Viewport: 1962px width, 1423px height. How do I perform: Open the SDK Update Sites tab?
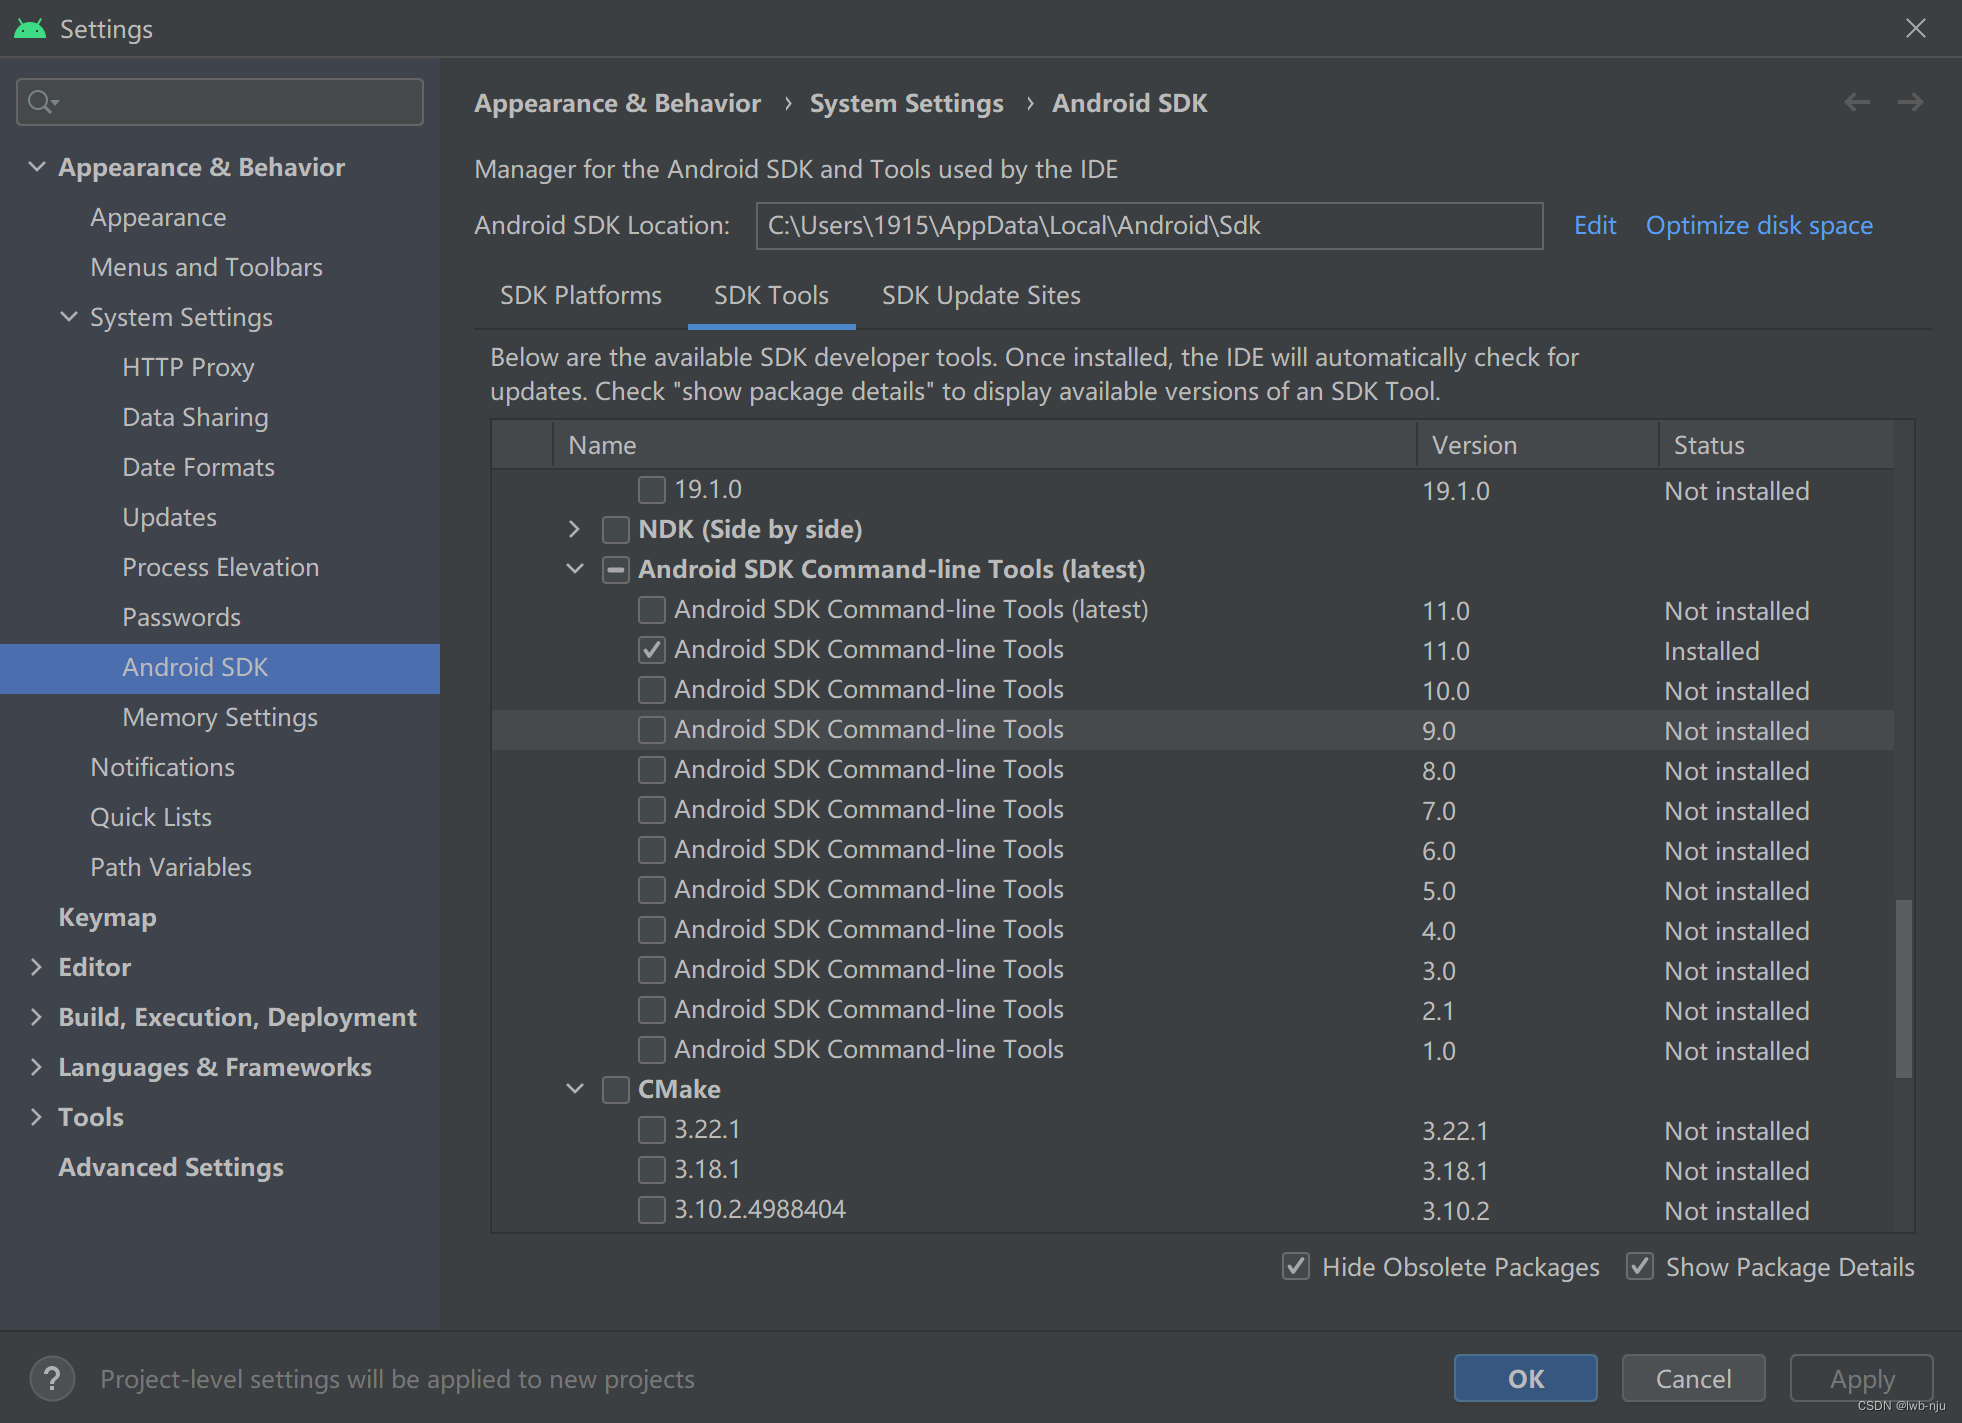(980, 296)
